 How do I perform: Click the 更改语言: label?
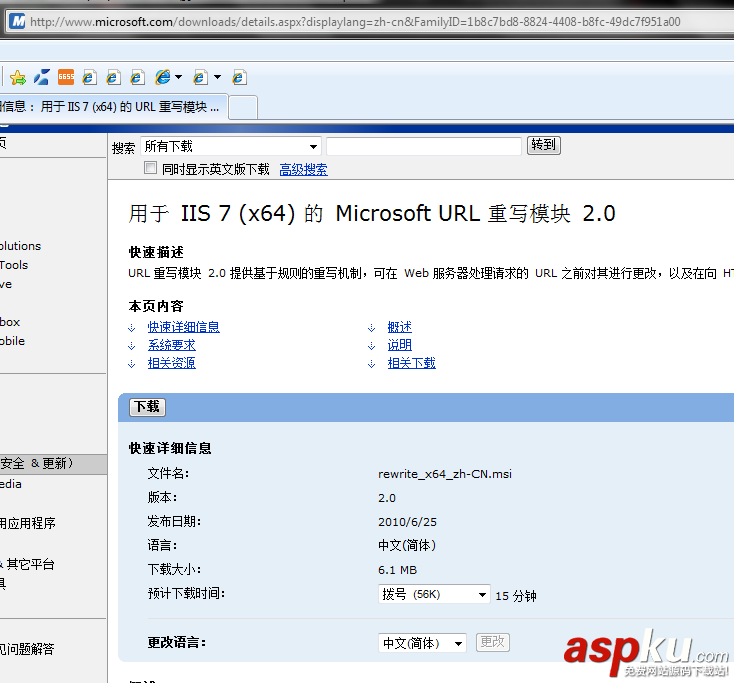point(177,642)
